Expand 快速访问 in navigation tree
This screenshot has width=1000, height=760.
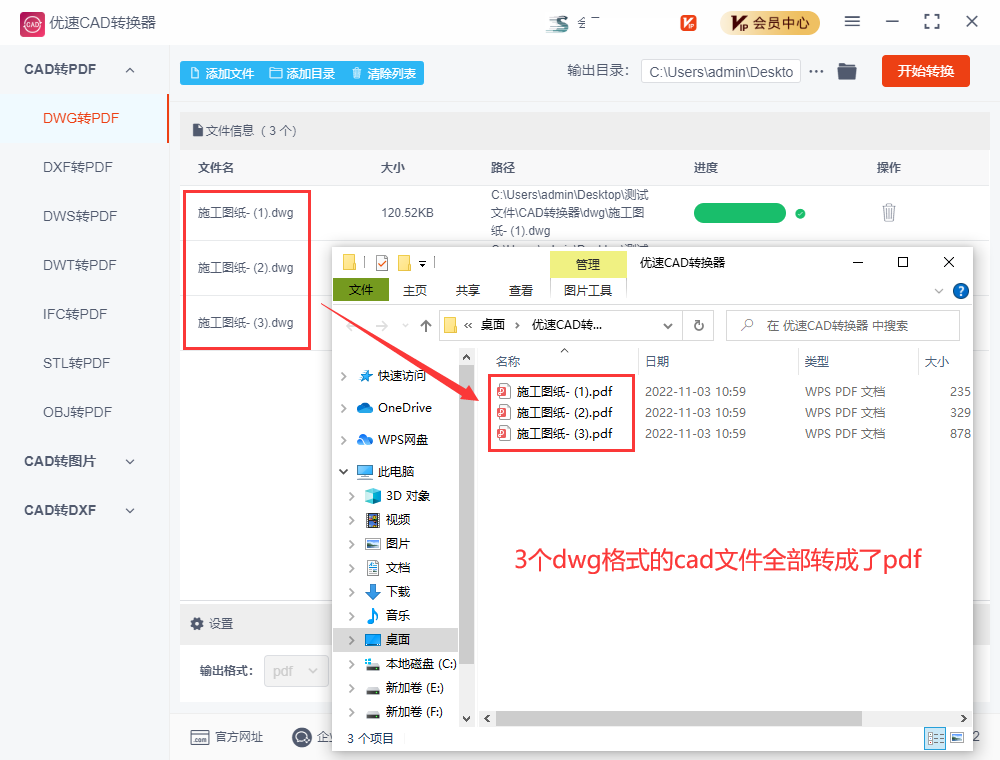tap(344, 376)
